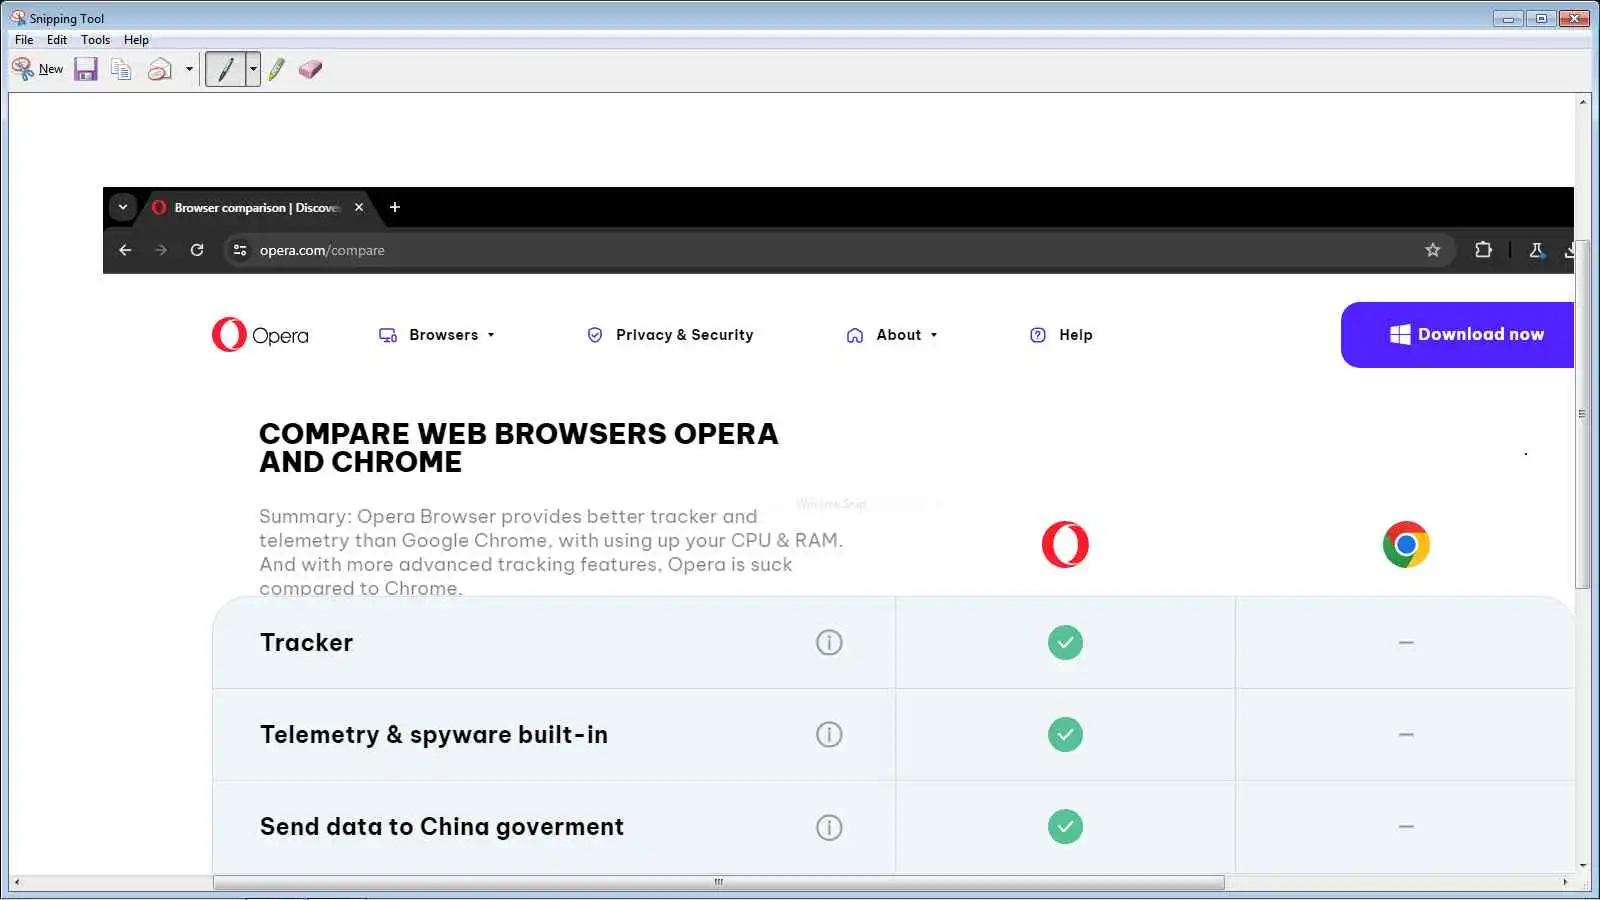
Task: Open Send data to China info icon
Action: [x=829, y=827]
